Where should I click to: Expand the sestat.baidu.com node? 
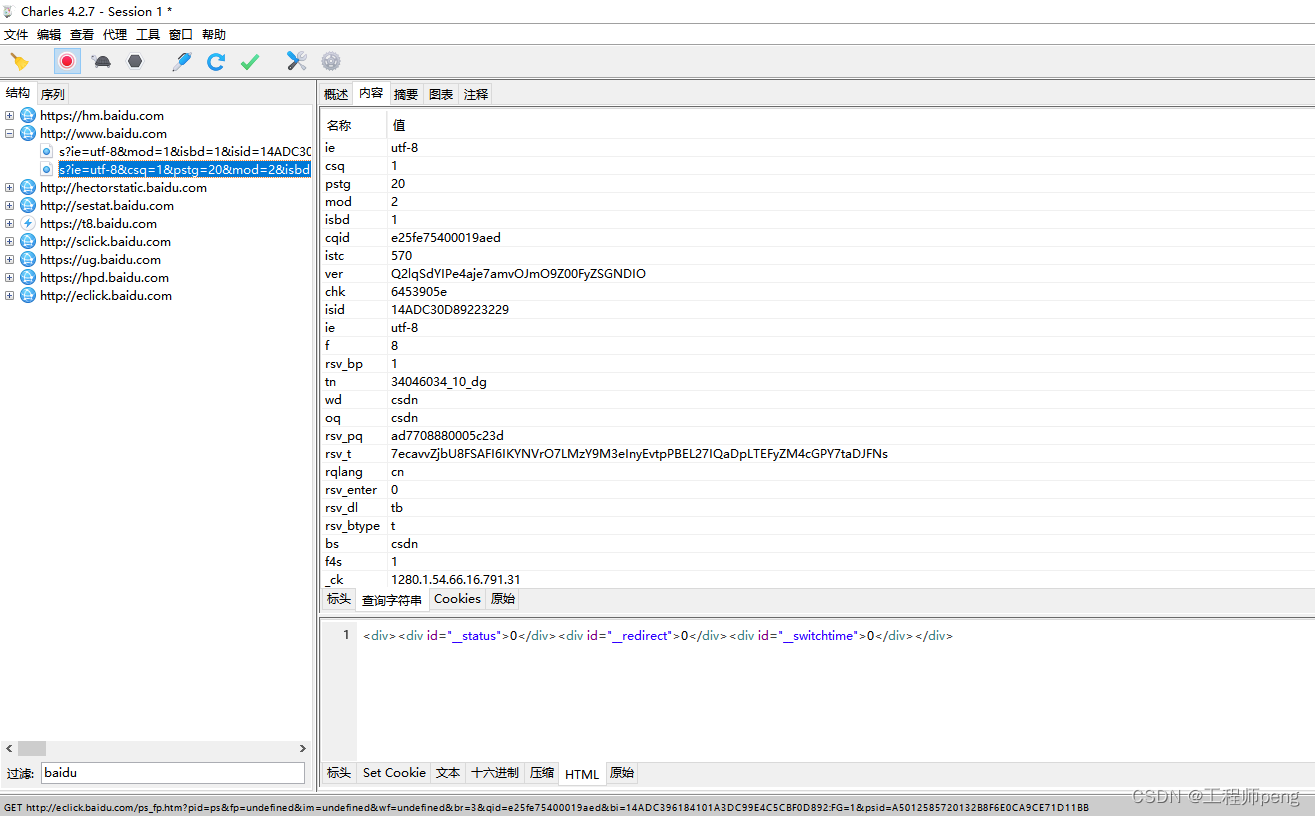tap(9, 206)
